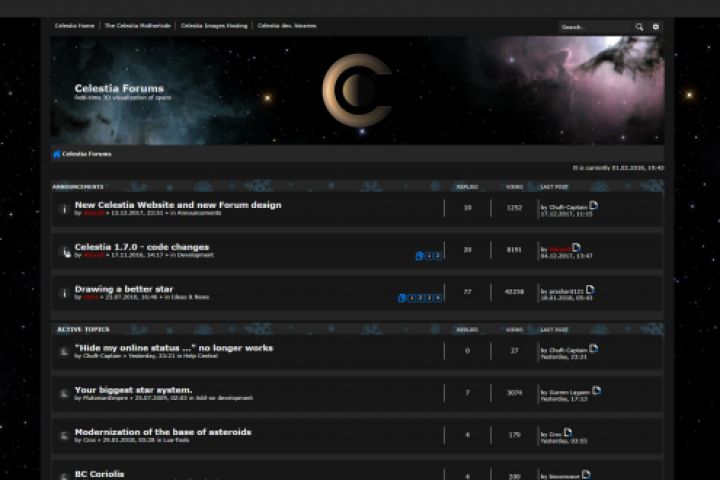Click the current date and time text
The height and width of the screenshot is (480, 720).
pos(618,168)
